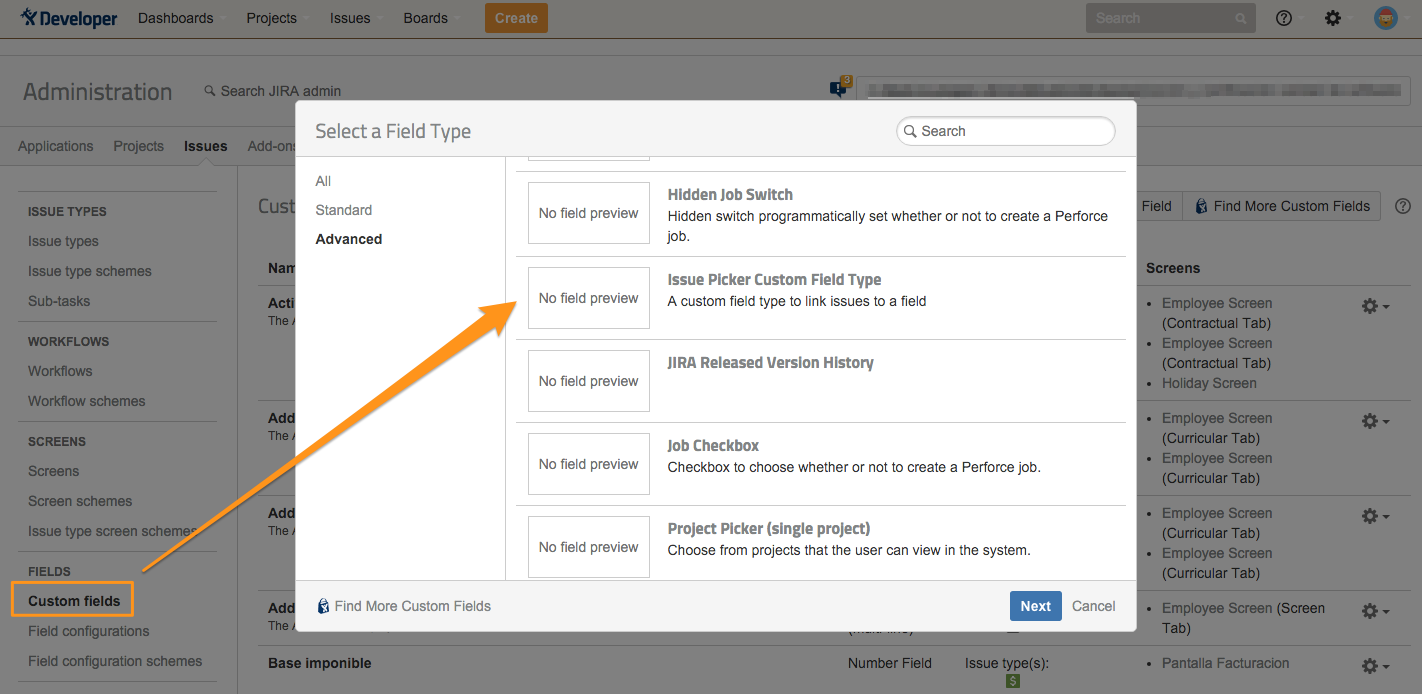Open Workflow schemes in sidebar
Viewport: 1422px width, 694px height.
[87, 401]
